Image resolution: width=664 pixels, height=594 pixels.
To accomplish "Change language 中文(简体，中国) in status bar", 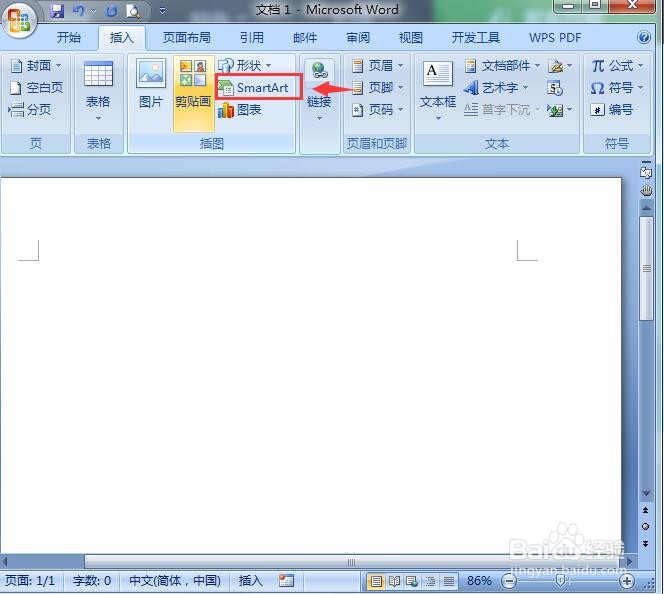I will (174, 580).
